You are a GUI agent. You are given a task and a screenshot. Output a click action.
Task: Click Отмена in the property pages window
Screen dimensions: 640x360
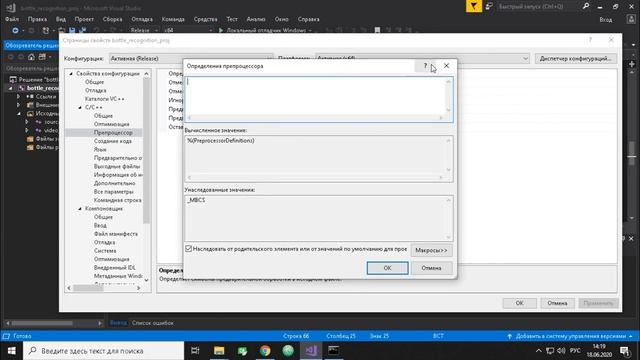coord(557,303)
